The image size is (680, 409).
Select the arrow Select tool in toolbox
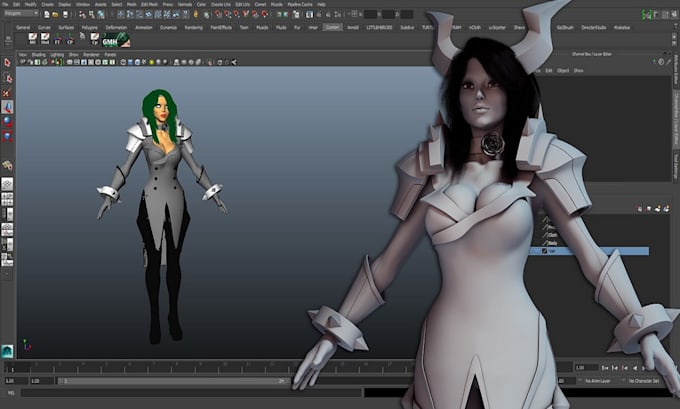(x=7, y=63)
